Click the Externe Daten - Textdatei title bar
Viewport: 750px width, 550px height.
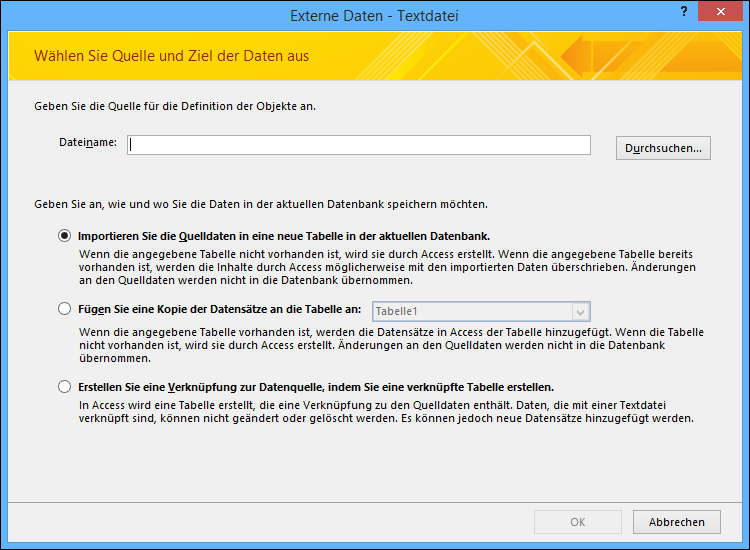(374, 16)
